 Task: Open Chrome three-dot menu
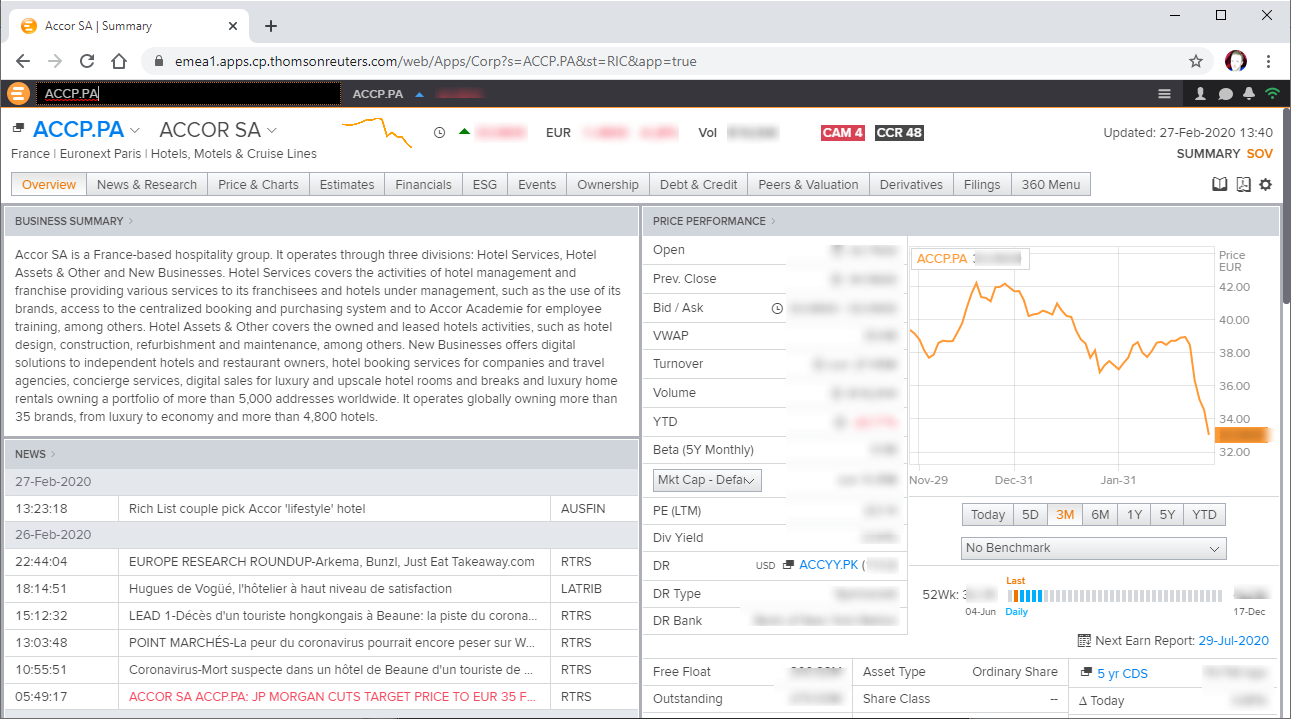pyautogui.click(x=1269, y=61)
